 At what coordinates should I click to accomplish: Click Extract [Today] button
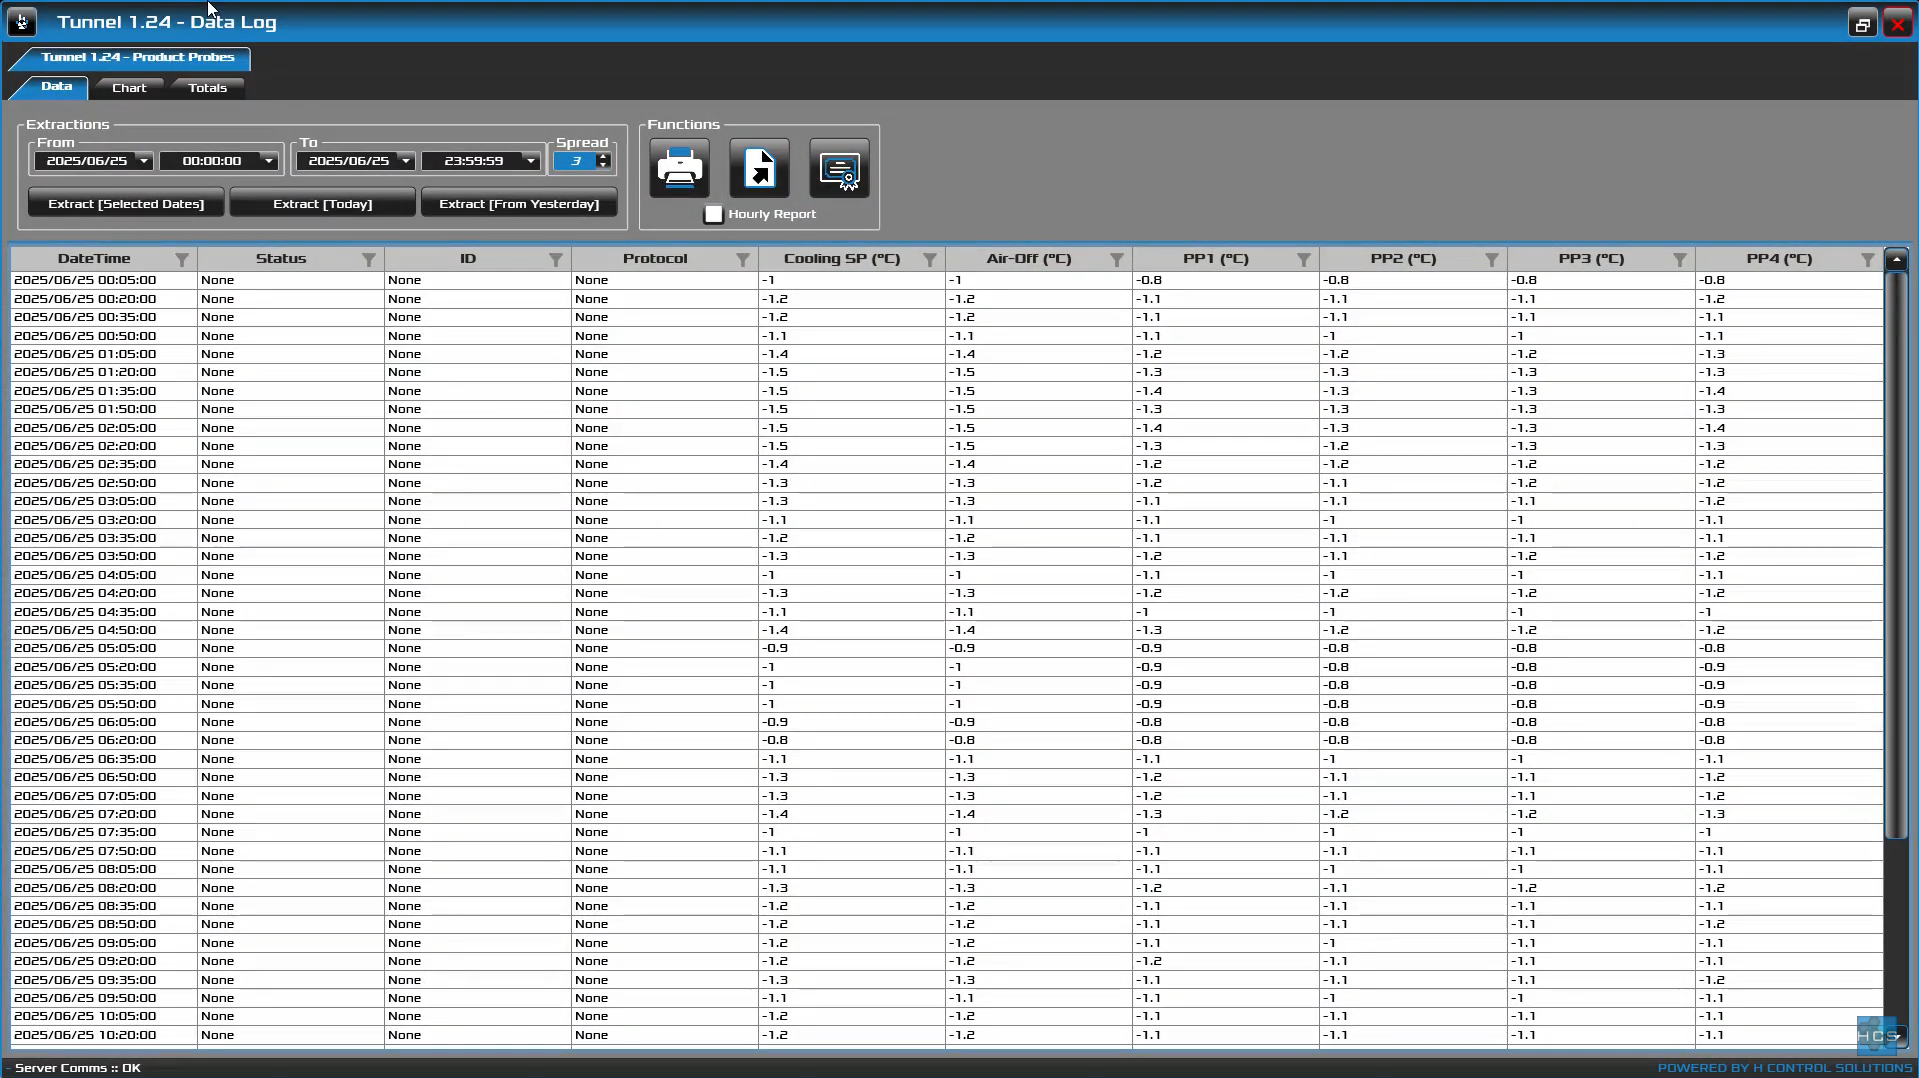(322, 203)
